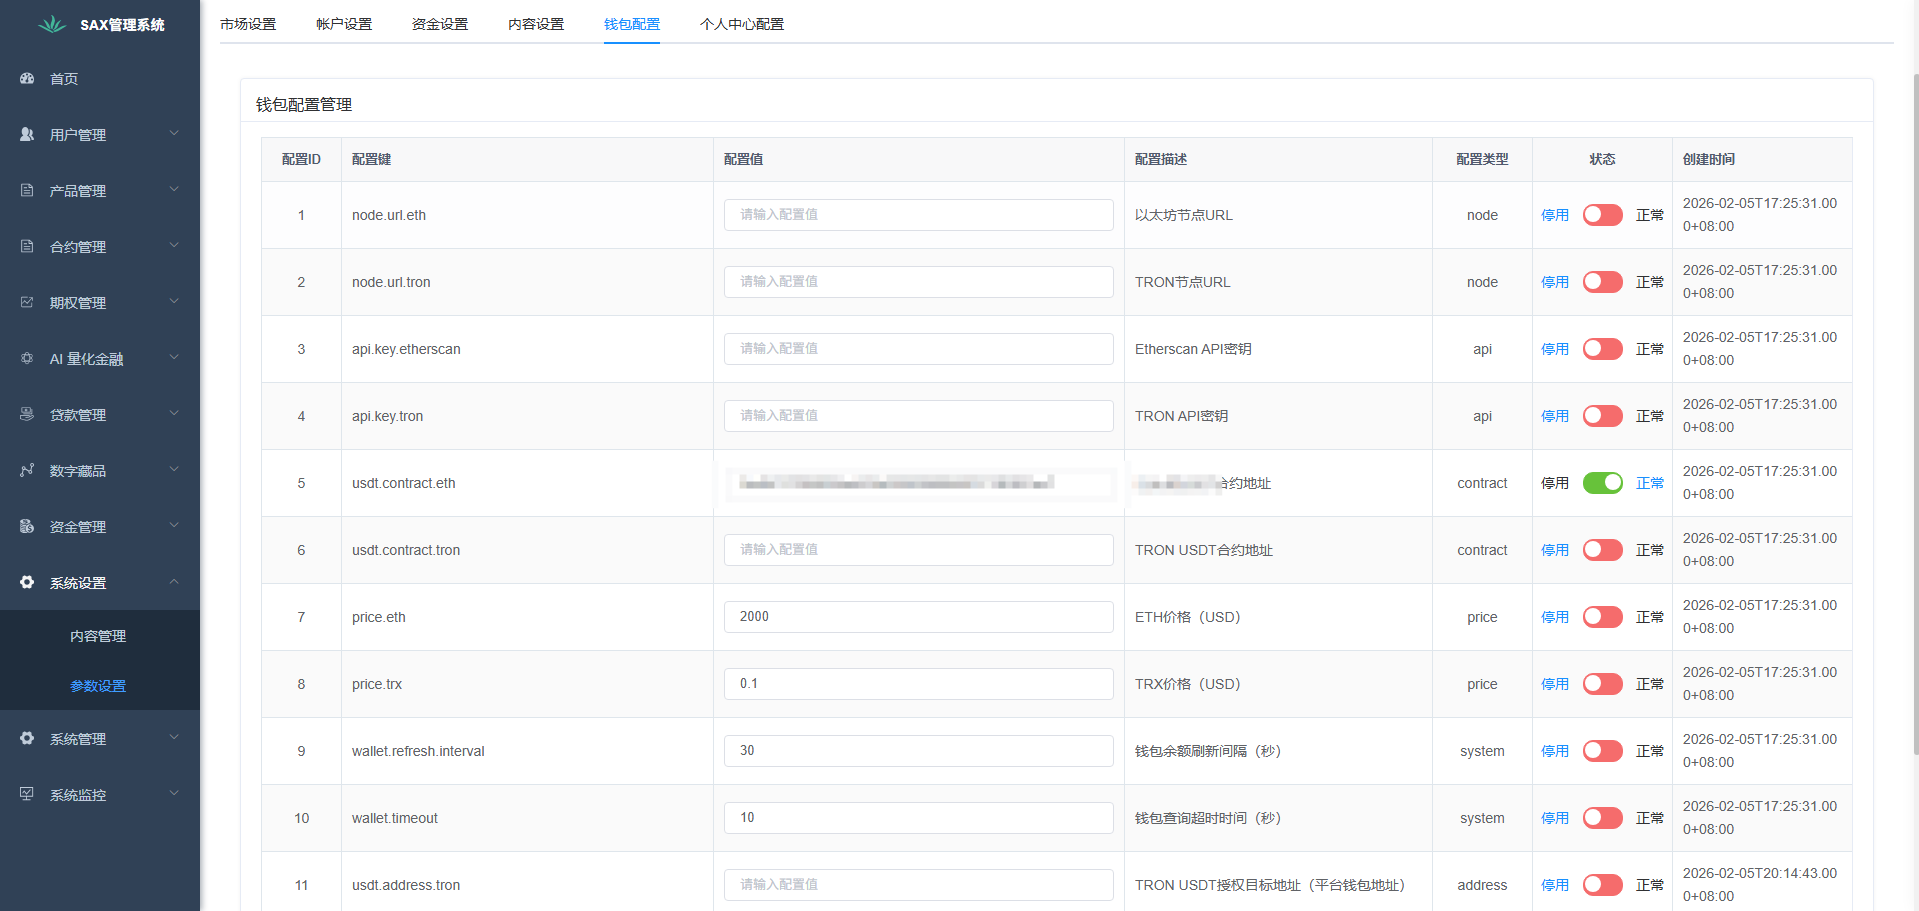Click the 资金管理 coins icon
Image resolution: width=1919 pixels, height=911 pixels.
[x=27, y=526]
